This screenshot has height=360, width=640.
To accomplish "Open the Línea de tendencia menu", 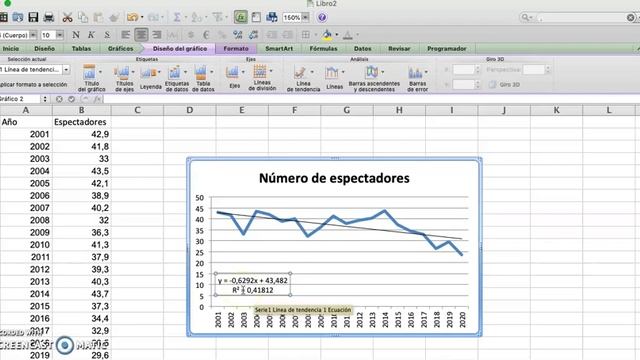I will (303, 78).
